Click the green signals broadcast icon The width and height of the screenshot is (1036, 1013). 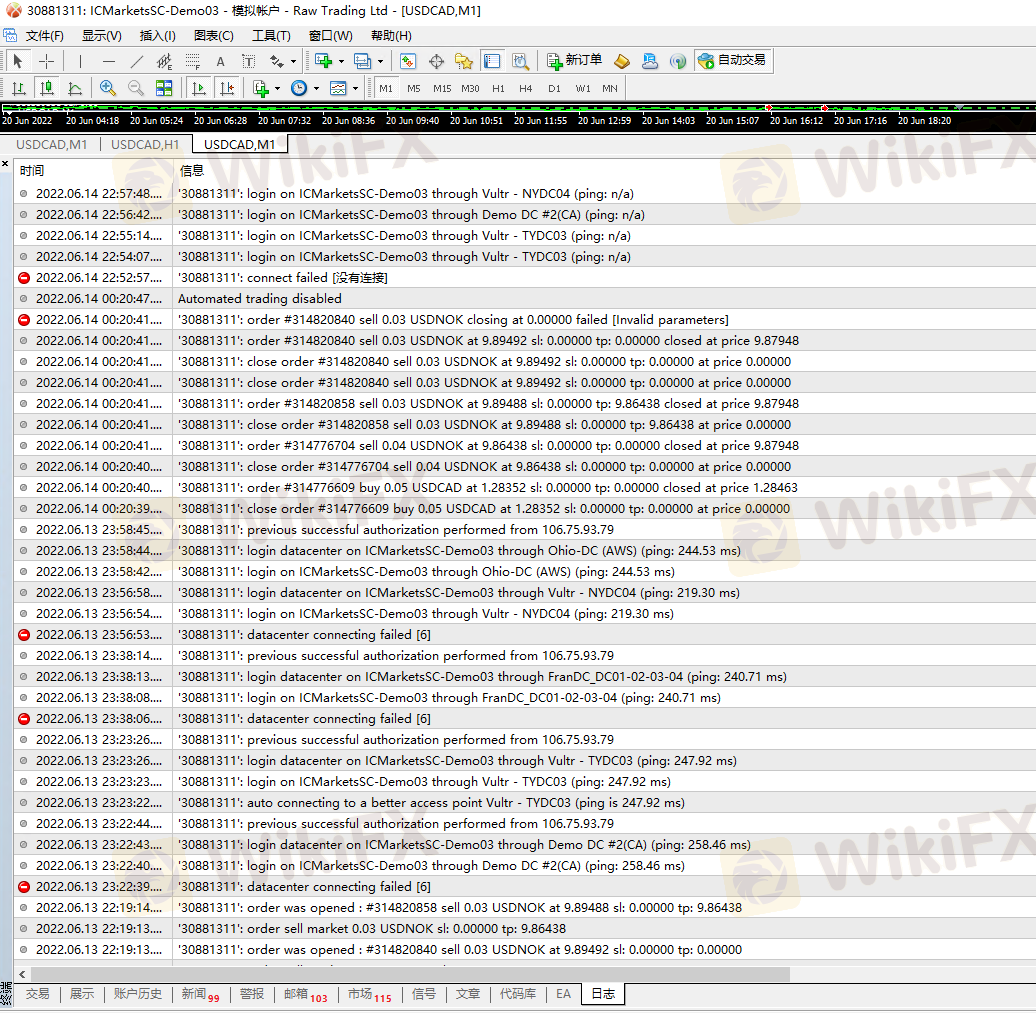pos(678,61)
